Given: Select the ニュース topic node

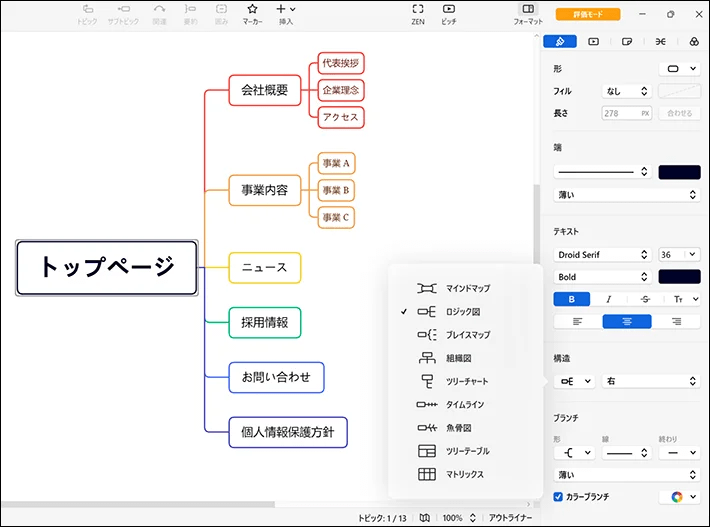Looking at the screenshot, I should [264, 267].
